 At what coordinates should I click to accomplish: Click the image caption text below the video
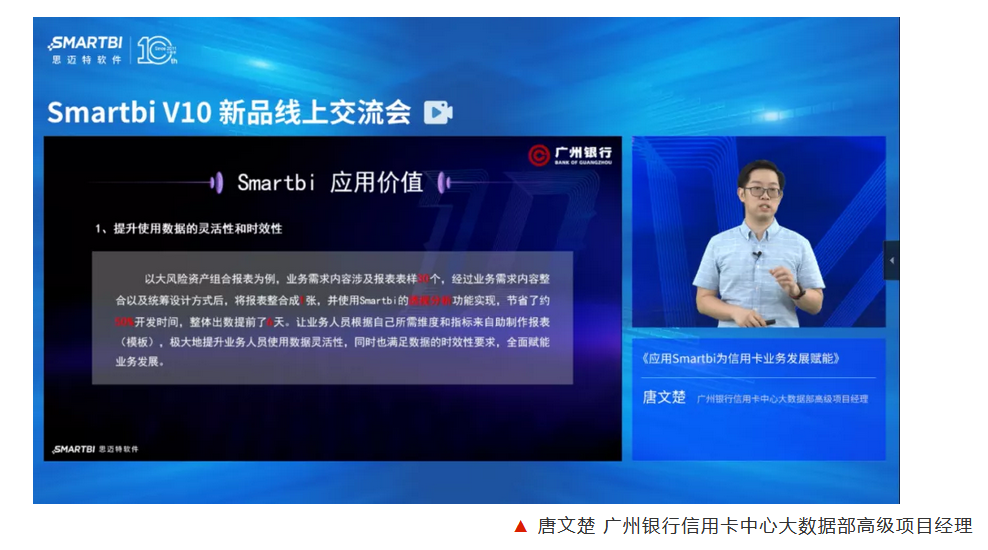click(x=754, y=526)
